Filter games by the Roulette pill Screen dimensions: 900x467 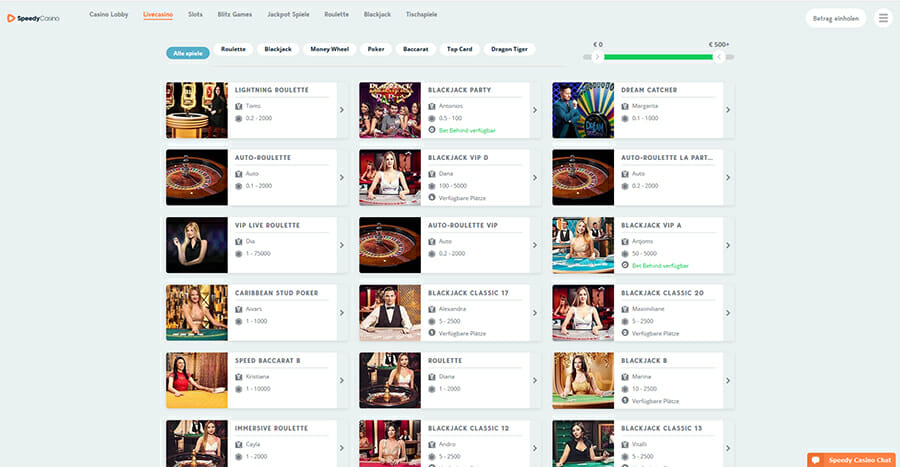(x=233, y=49)
